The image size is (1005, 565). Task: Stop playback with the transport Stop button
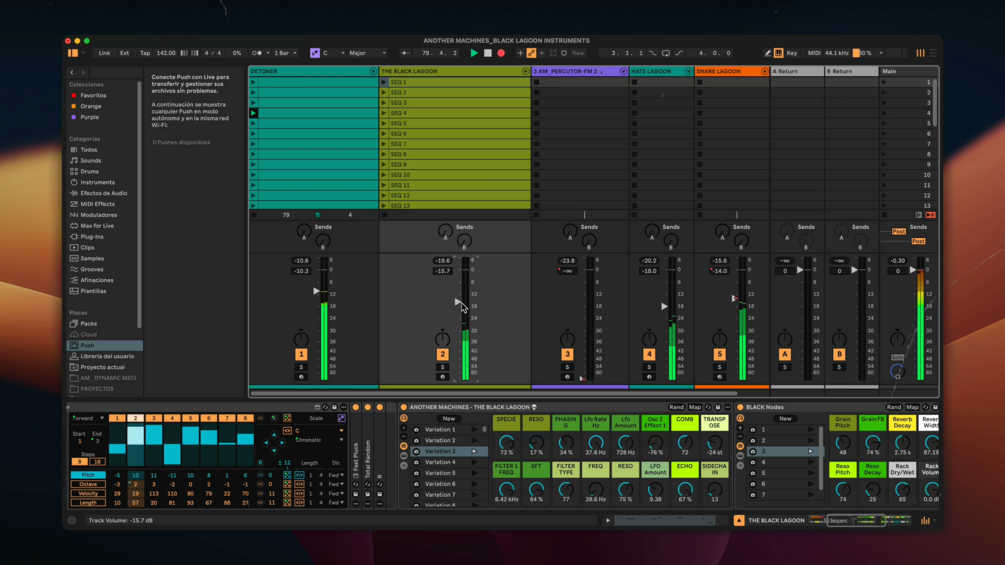(x=488, y=53)
